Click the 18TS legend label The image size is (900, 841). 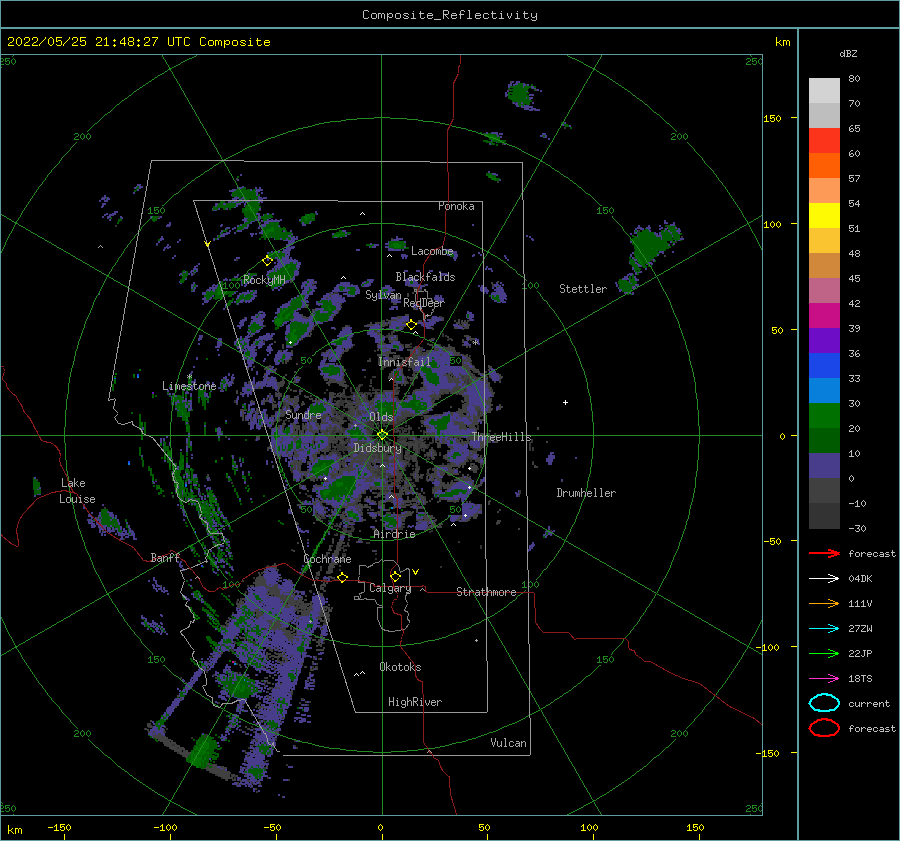coord(860,679)
